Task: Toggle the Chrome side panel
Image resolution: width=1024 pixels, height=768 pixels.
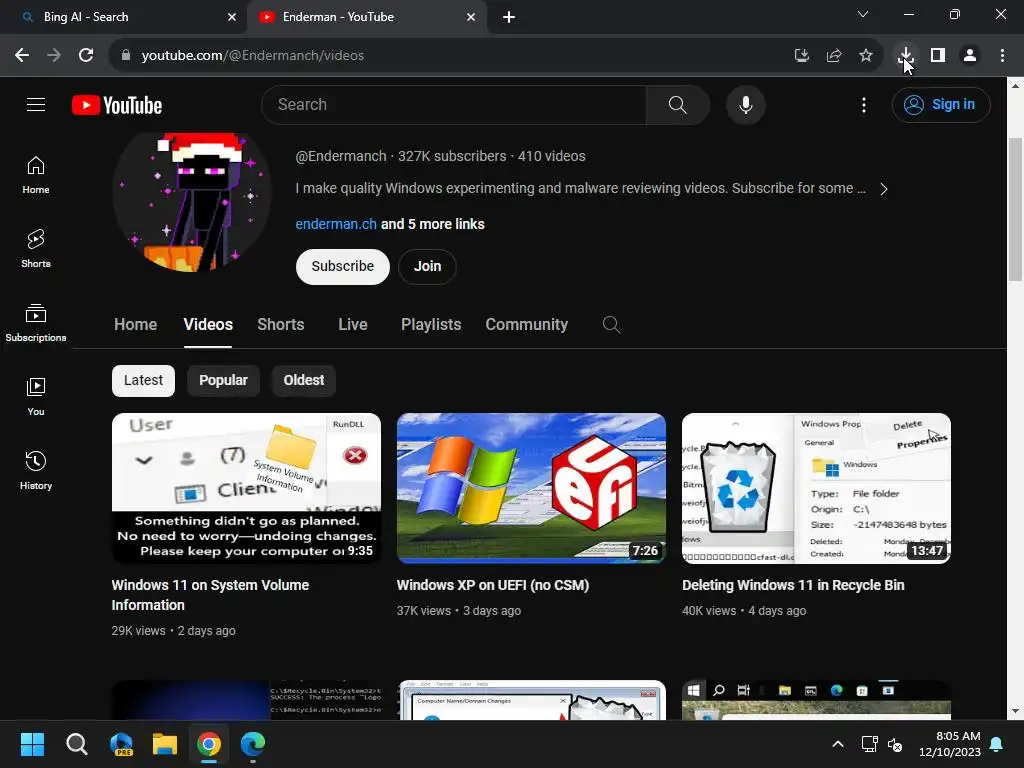Action: tap(938, 55)
